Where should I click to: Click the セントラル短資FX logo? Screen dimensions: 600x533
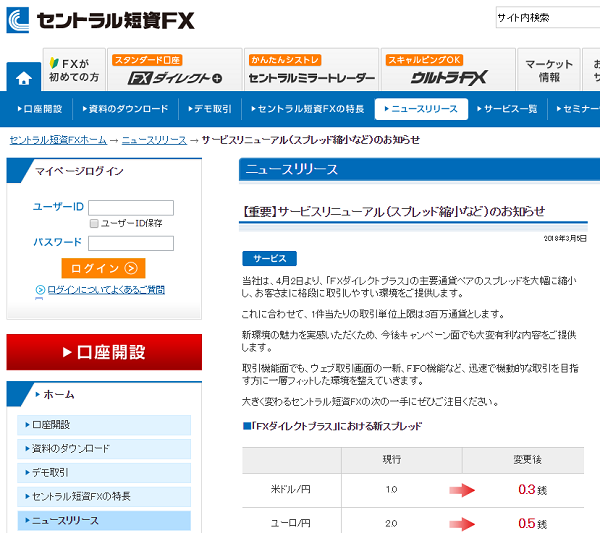pos(101,20)
